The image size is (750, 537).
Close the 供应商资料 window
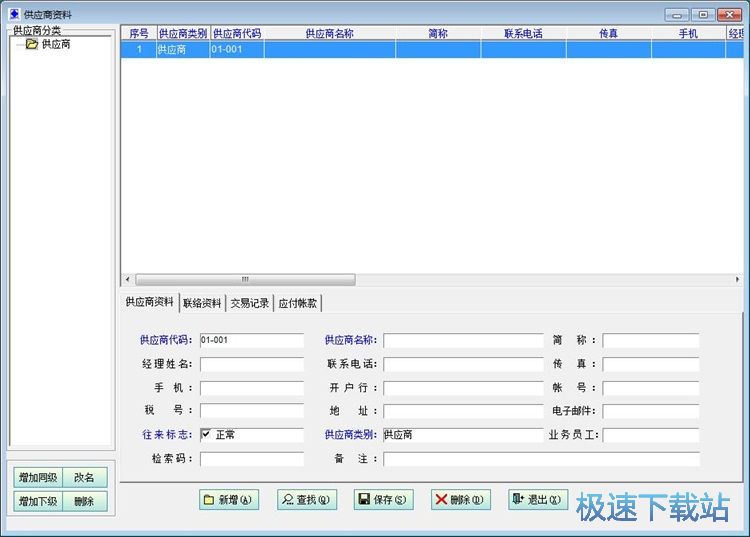click(x=729, y=15)
